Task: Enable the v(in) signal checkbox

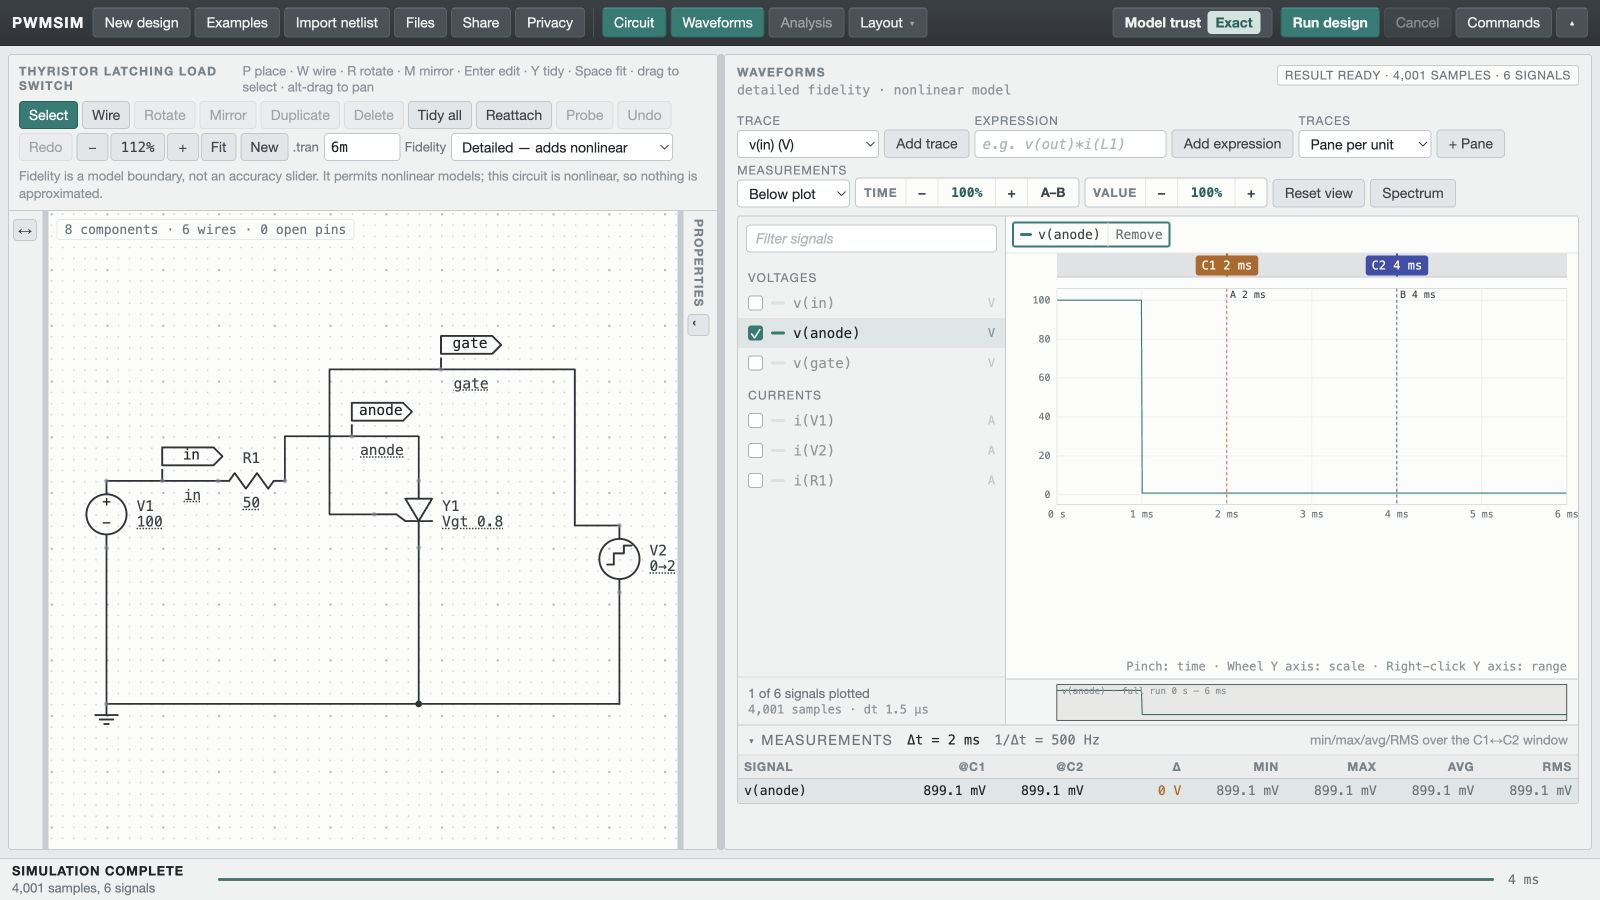Action: point(755,303)
